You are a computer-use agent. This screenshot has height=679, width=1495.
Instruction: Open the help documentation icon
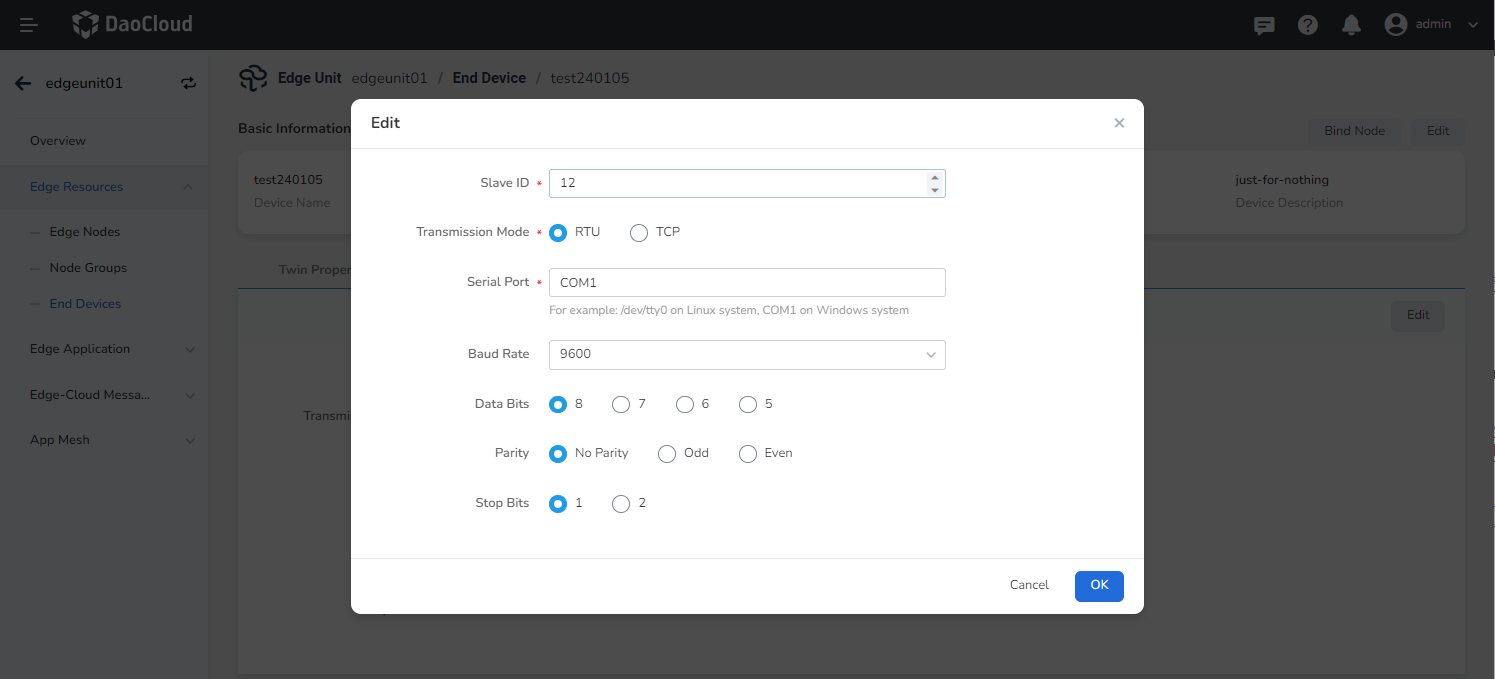pos(1307,24)
